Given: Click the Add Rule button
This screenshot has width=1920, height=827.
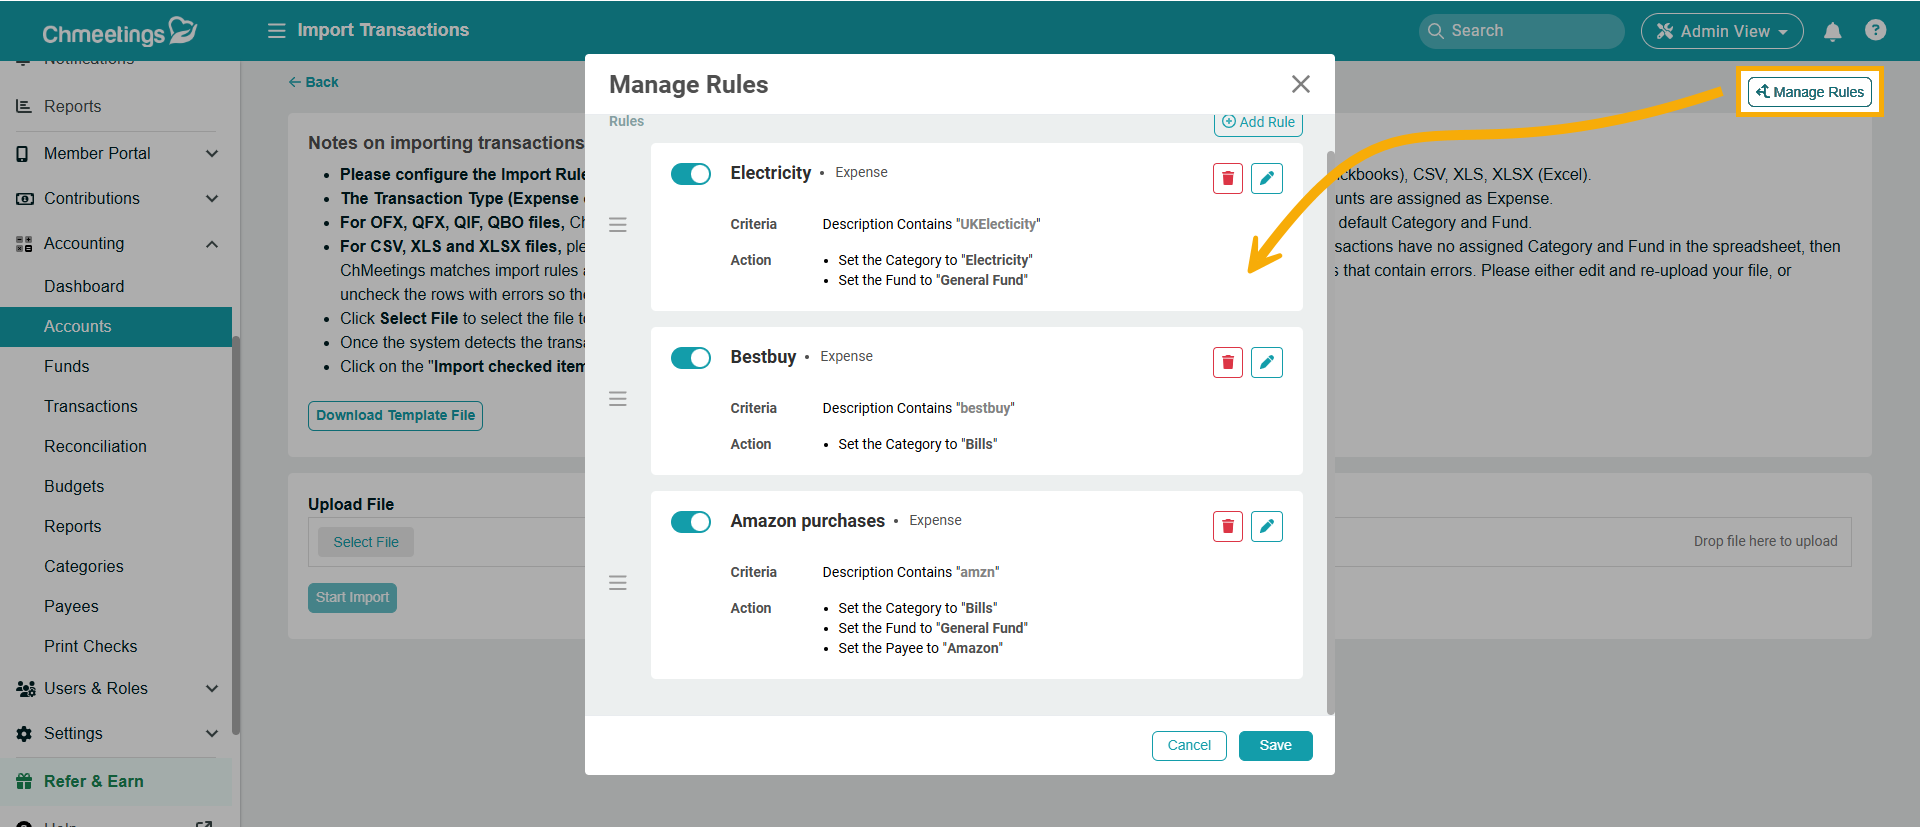Looking at the screenshot, I should (1258, 122).
